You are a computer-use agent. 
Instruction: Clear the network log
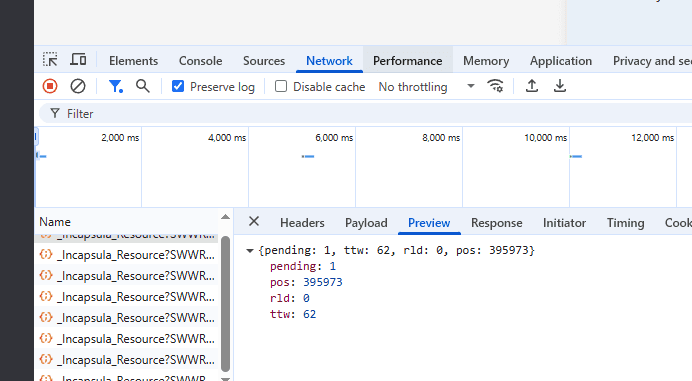coord(78,86)
